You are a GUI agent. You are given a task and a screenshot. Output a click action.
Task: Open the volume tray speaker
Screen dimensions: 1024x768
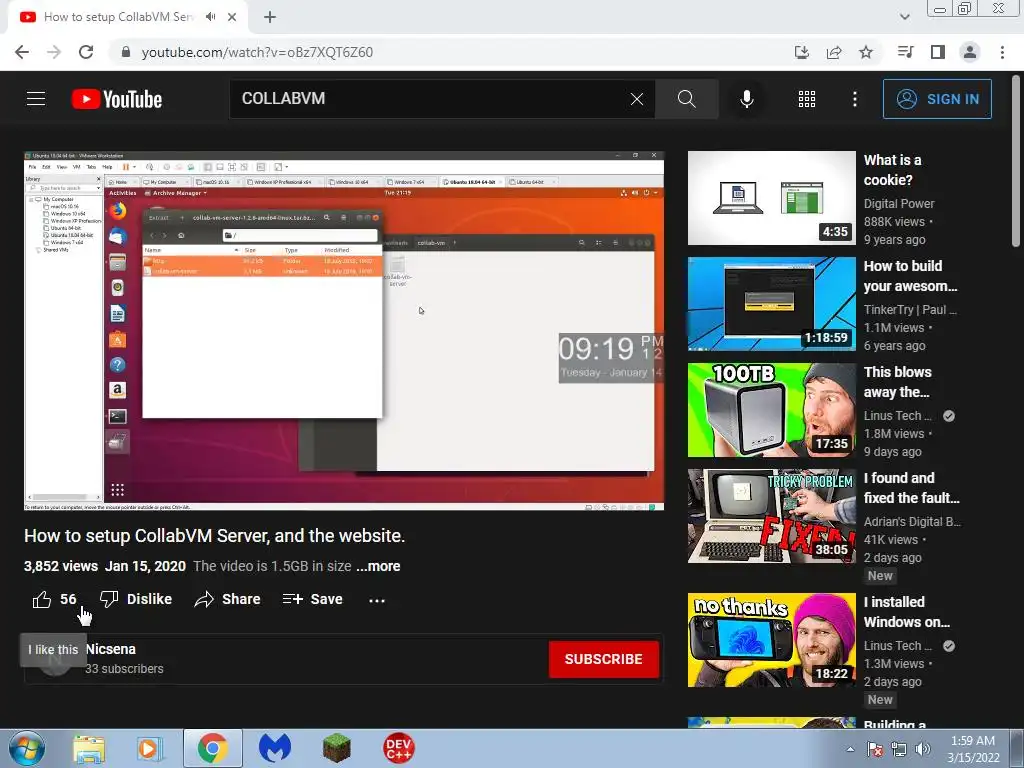click(x=922, y=749)
